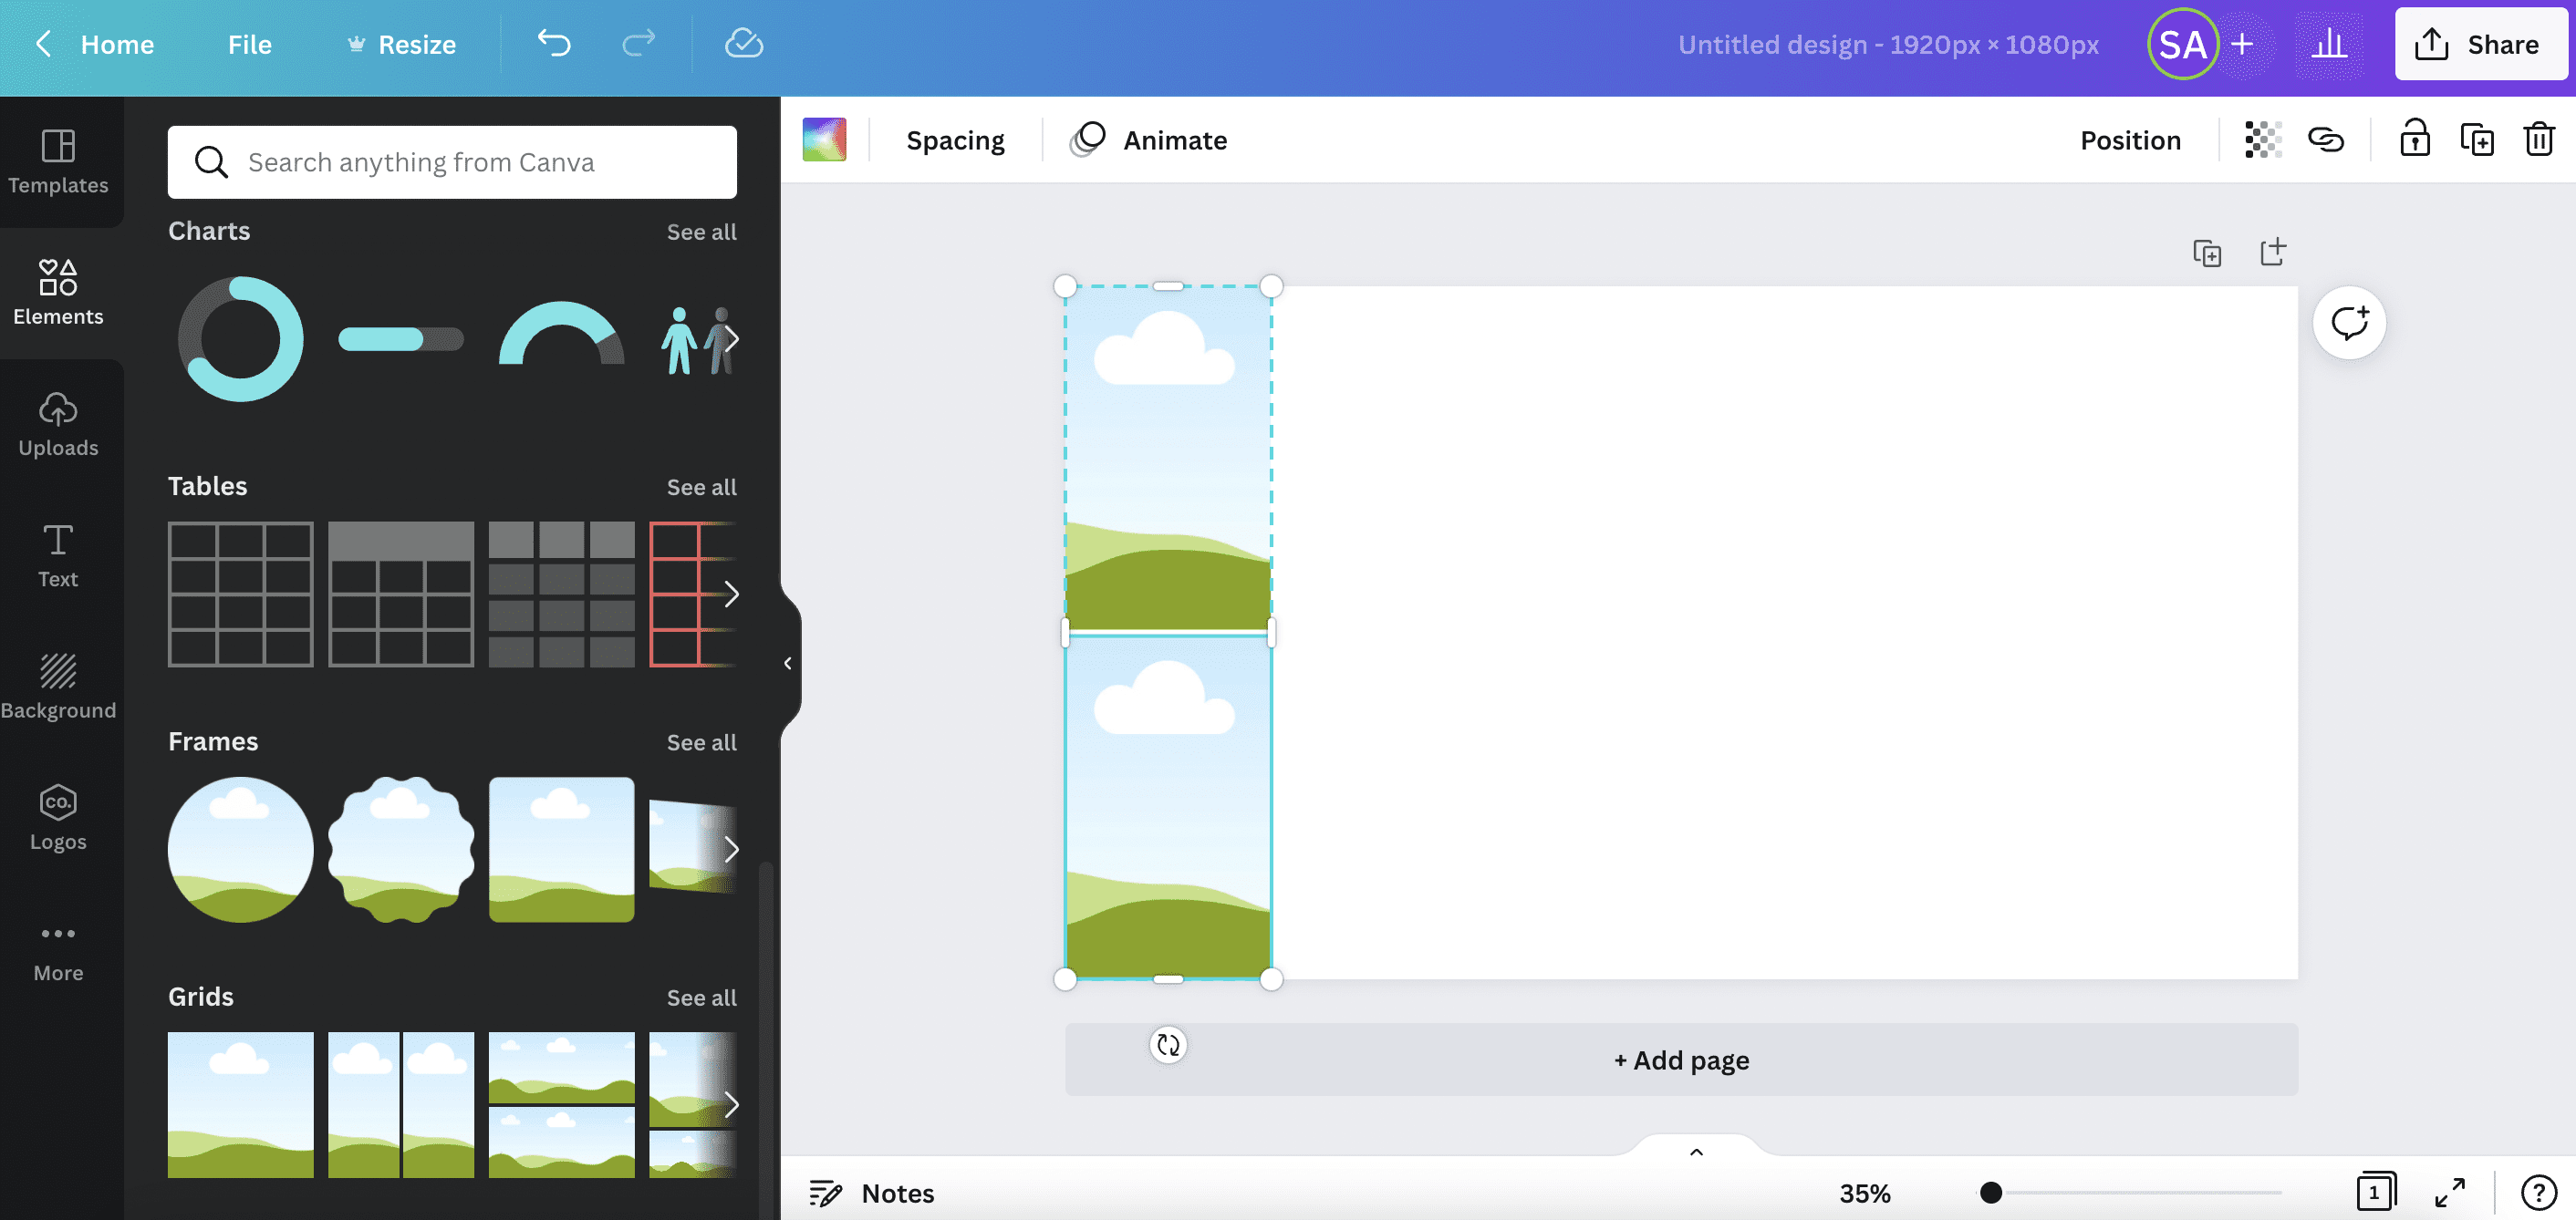Open the gradient color swatch picker

[x=824, y=140]
